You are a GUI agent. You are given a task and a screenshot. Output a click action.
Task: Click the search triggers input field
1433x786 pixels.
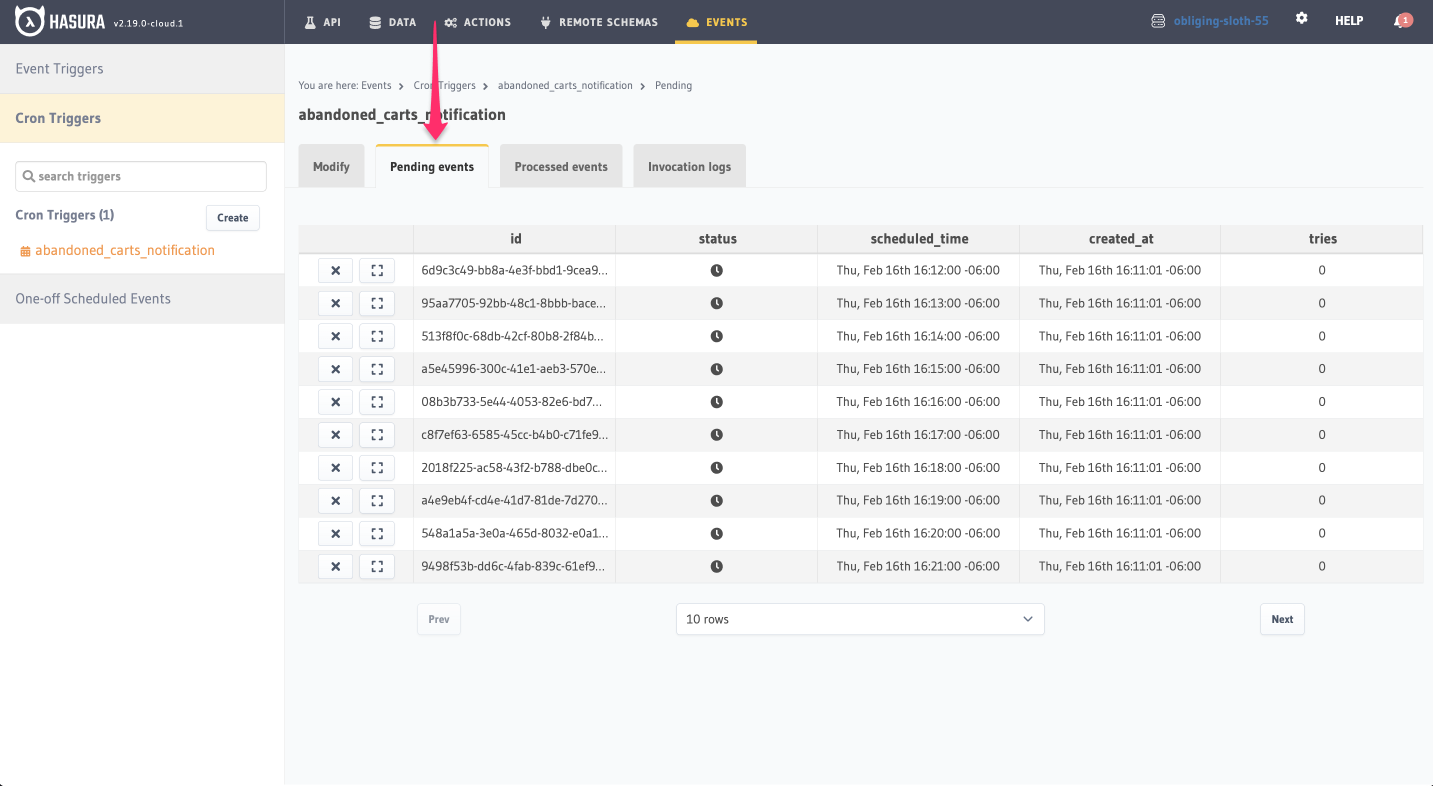(140, 176)
